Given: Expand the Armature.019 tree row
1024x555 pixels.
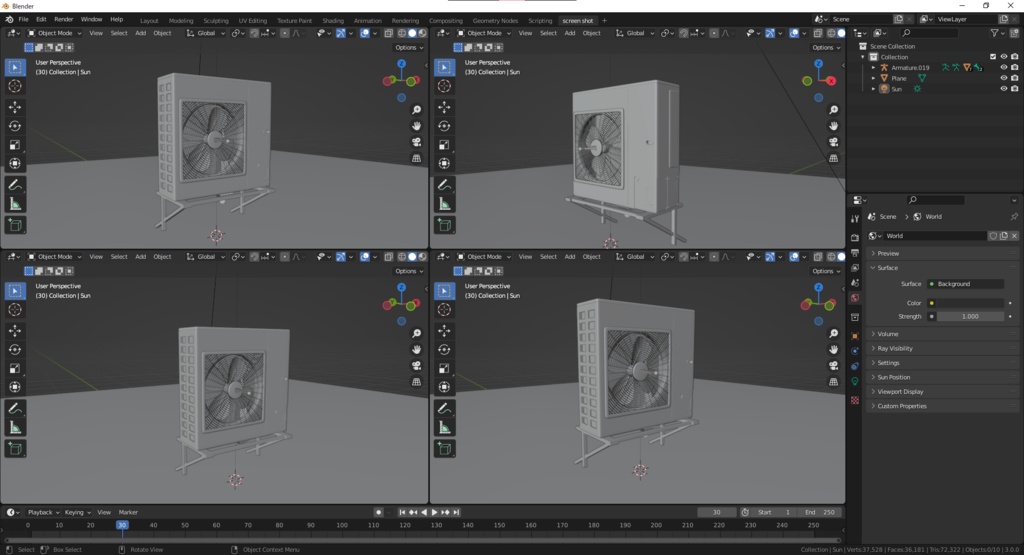Looking at the screenshot, I should pos(874,67).
